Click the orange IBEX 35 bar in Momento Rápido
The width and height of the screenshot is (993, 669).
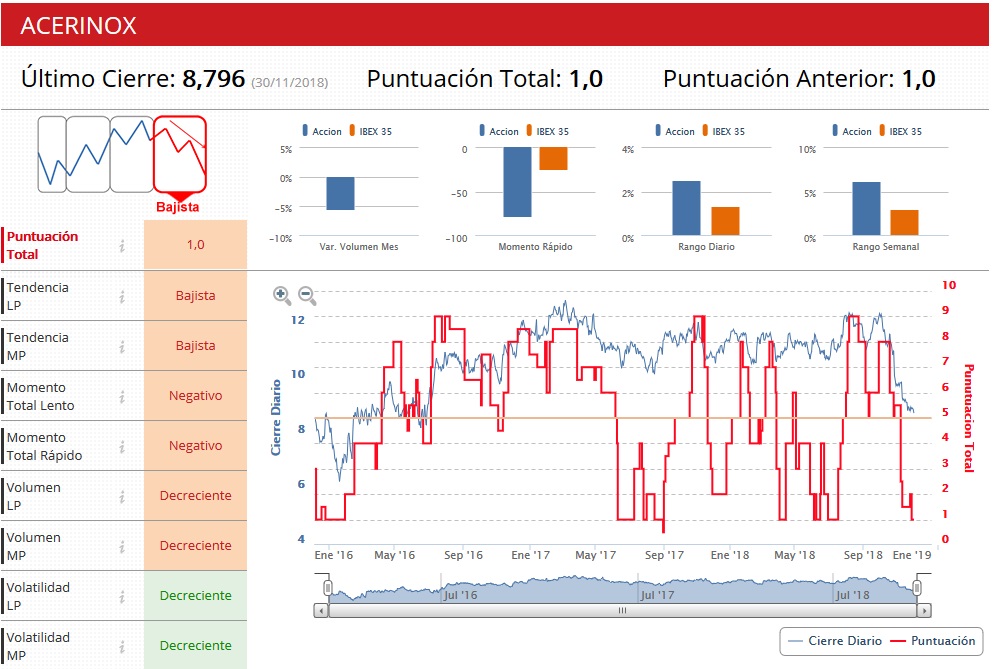click(553, 158)
